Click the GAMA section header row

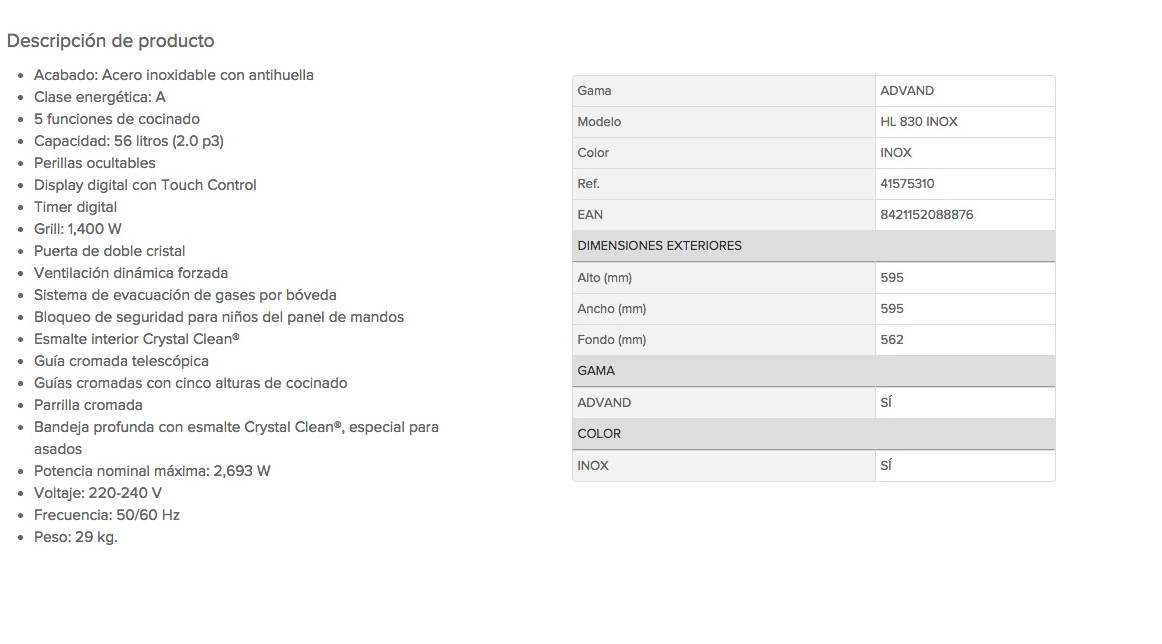(x=814, y=371)
